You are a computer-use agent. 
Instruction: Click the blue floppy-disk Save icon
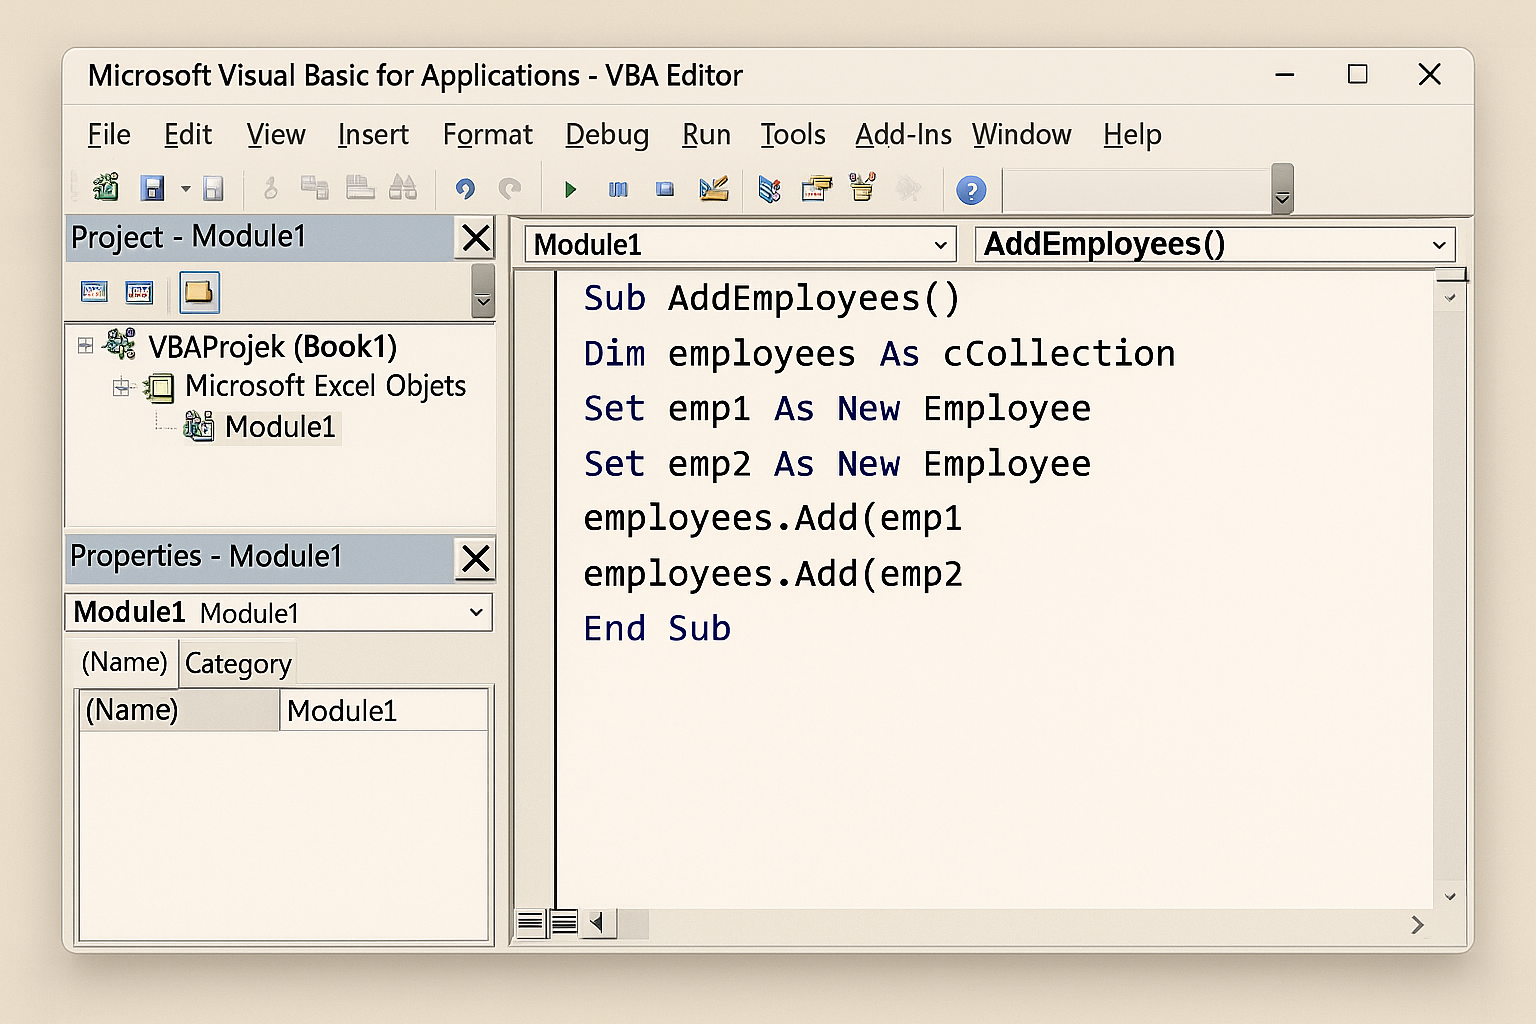click(x=152, y=188)
